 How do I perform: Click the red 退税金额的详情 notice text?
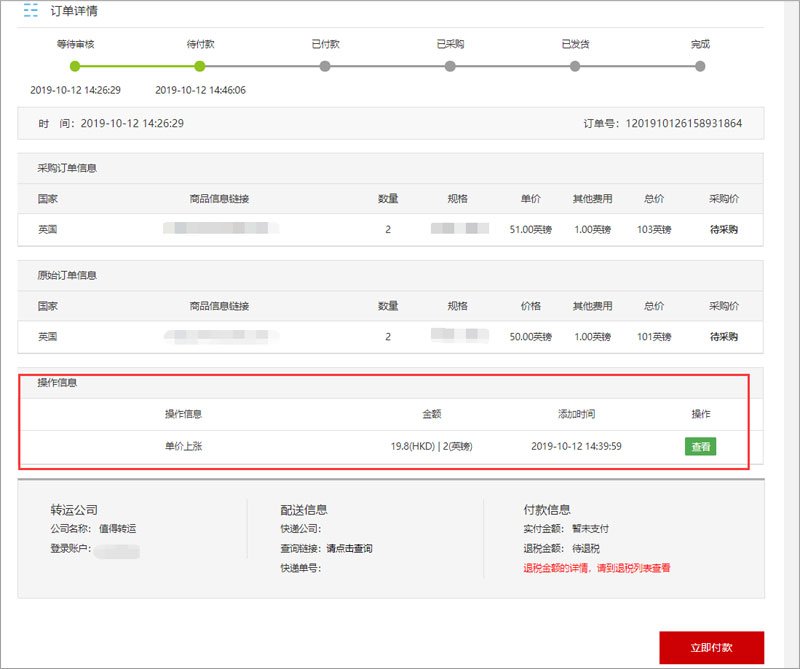point(596,568)
